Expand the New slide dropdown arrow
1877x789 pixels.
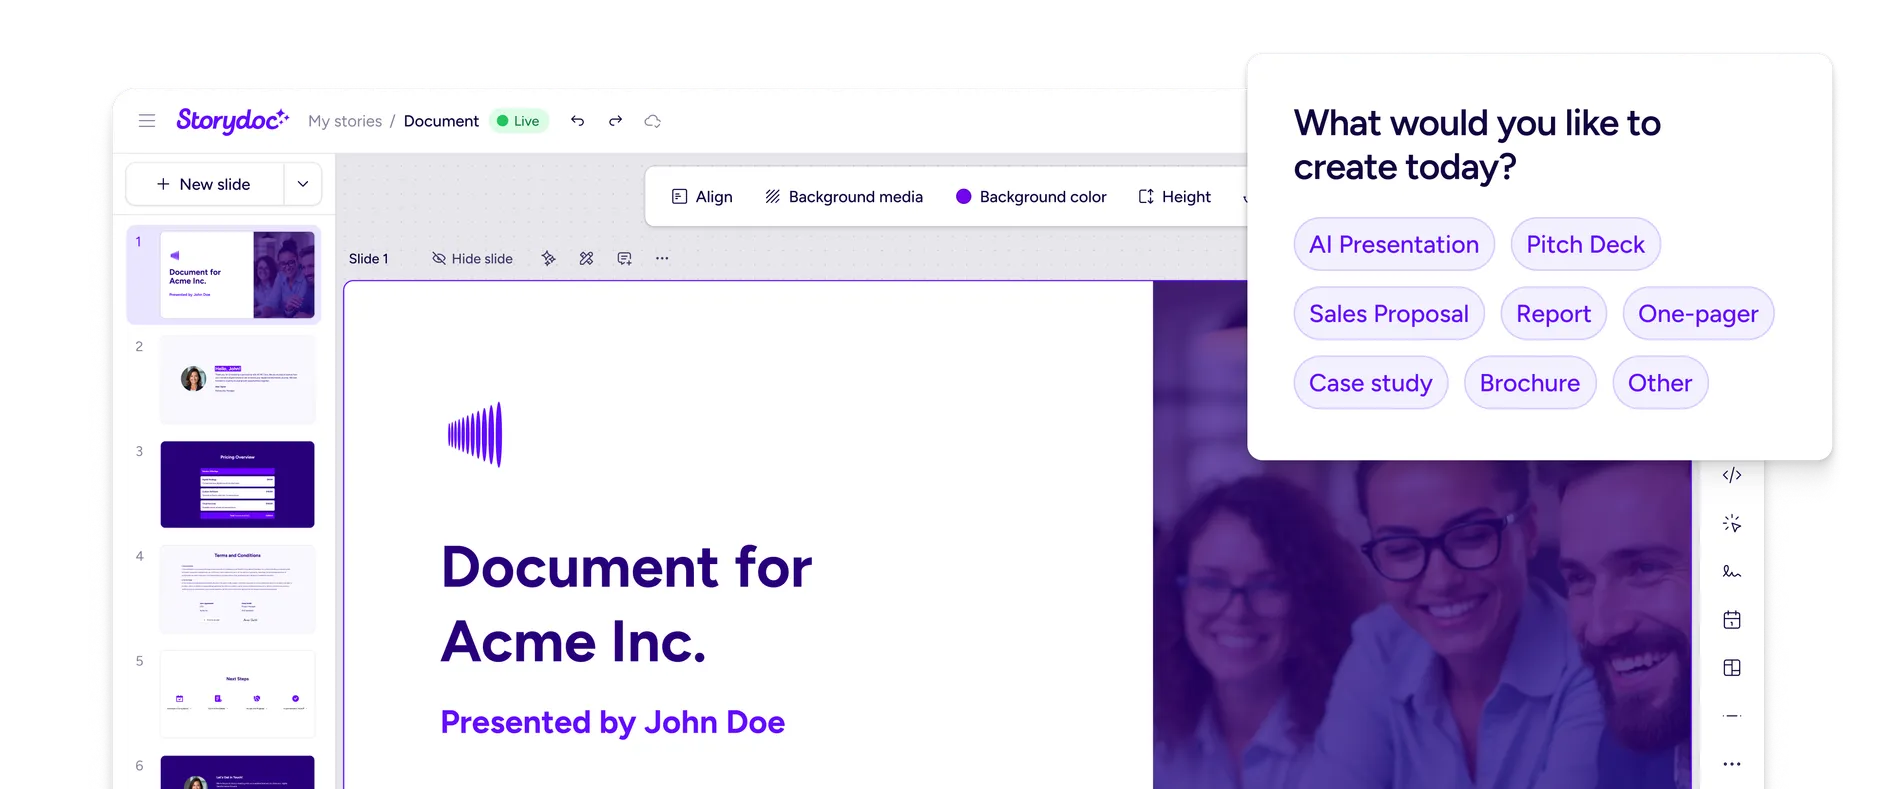(x=303, y=184)
